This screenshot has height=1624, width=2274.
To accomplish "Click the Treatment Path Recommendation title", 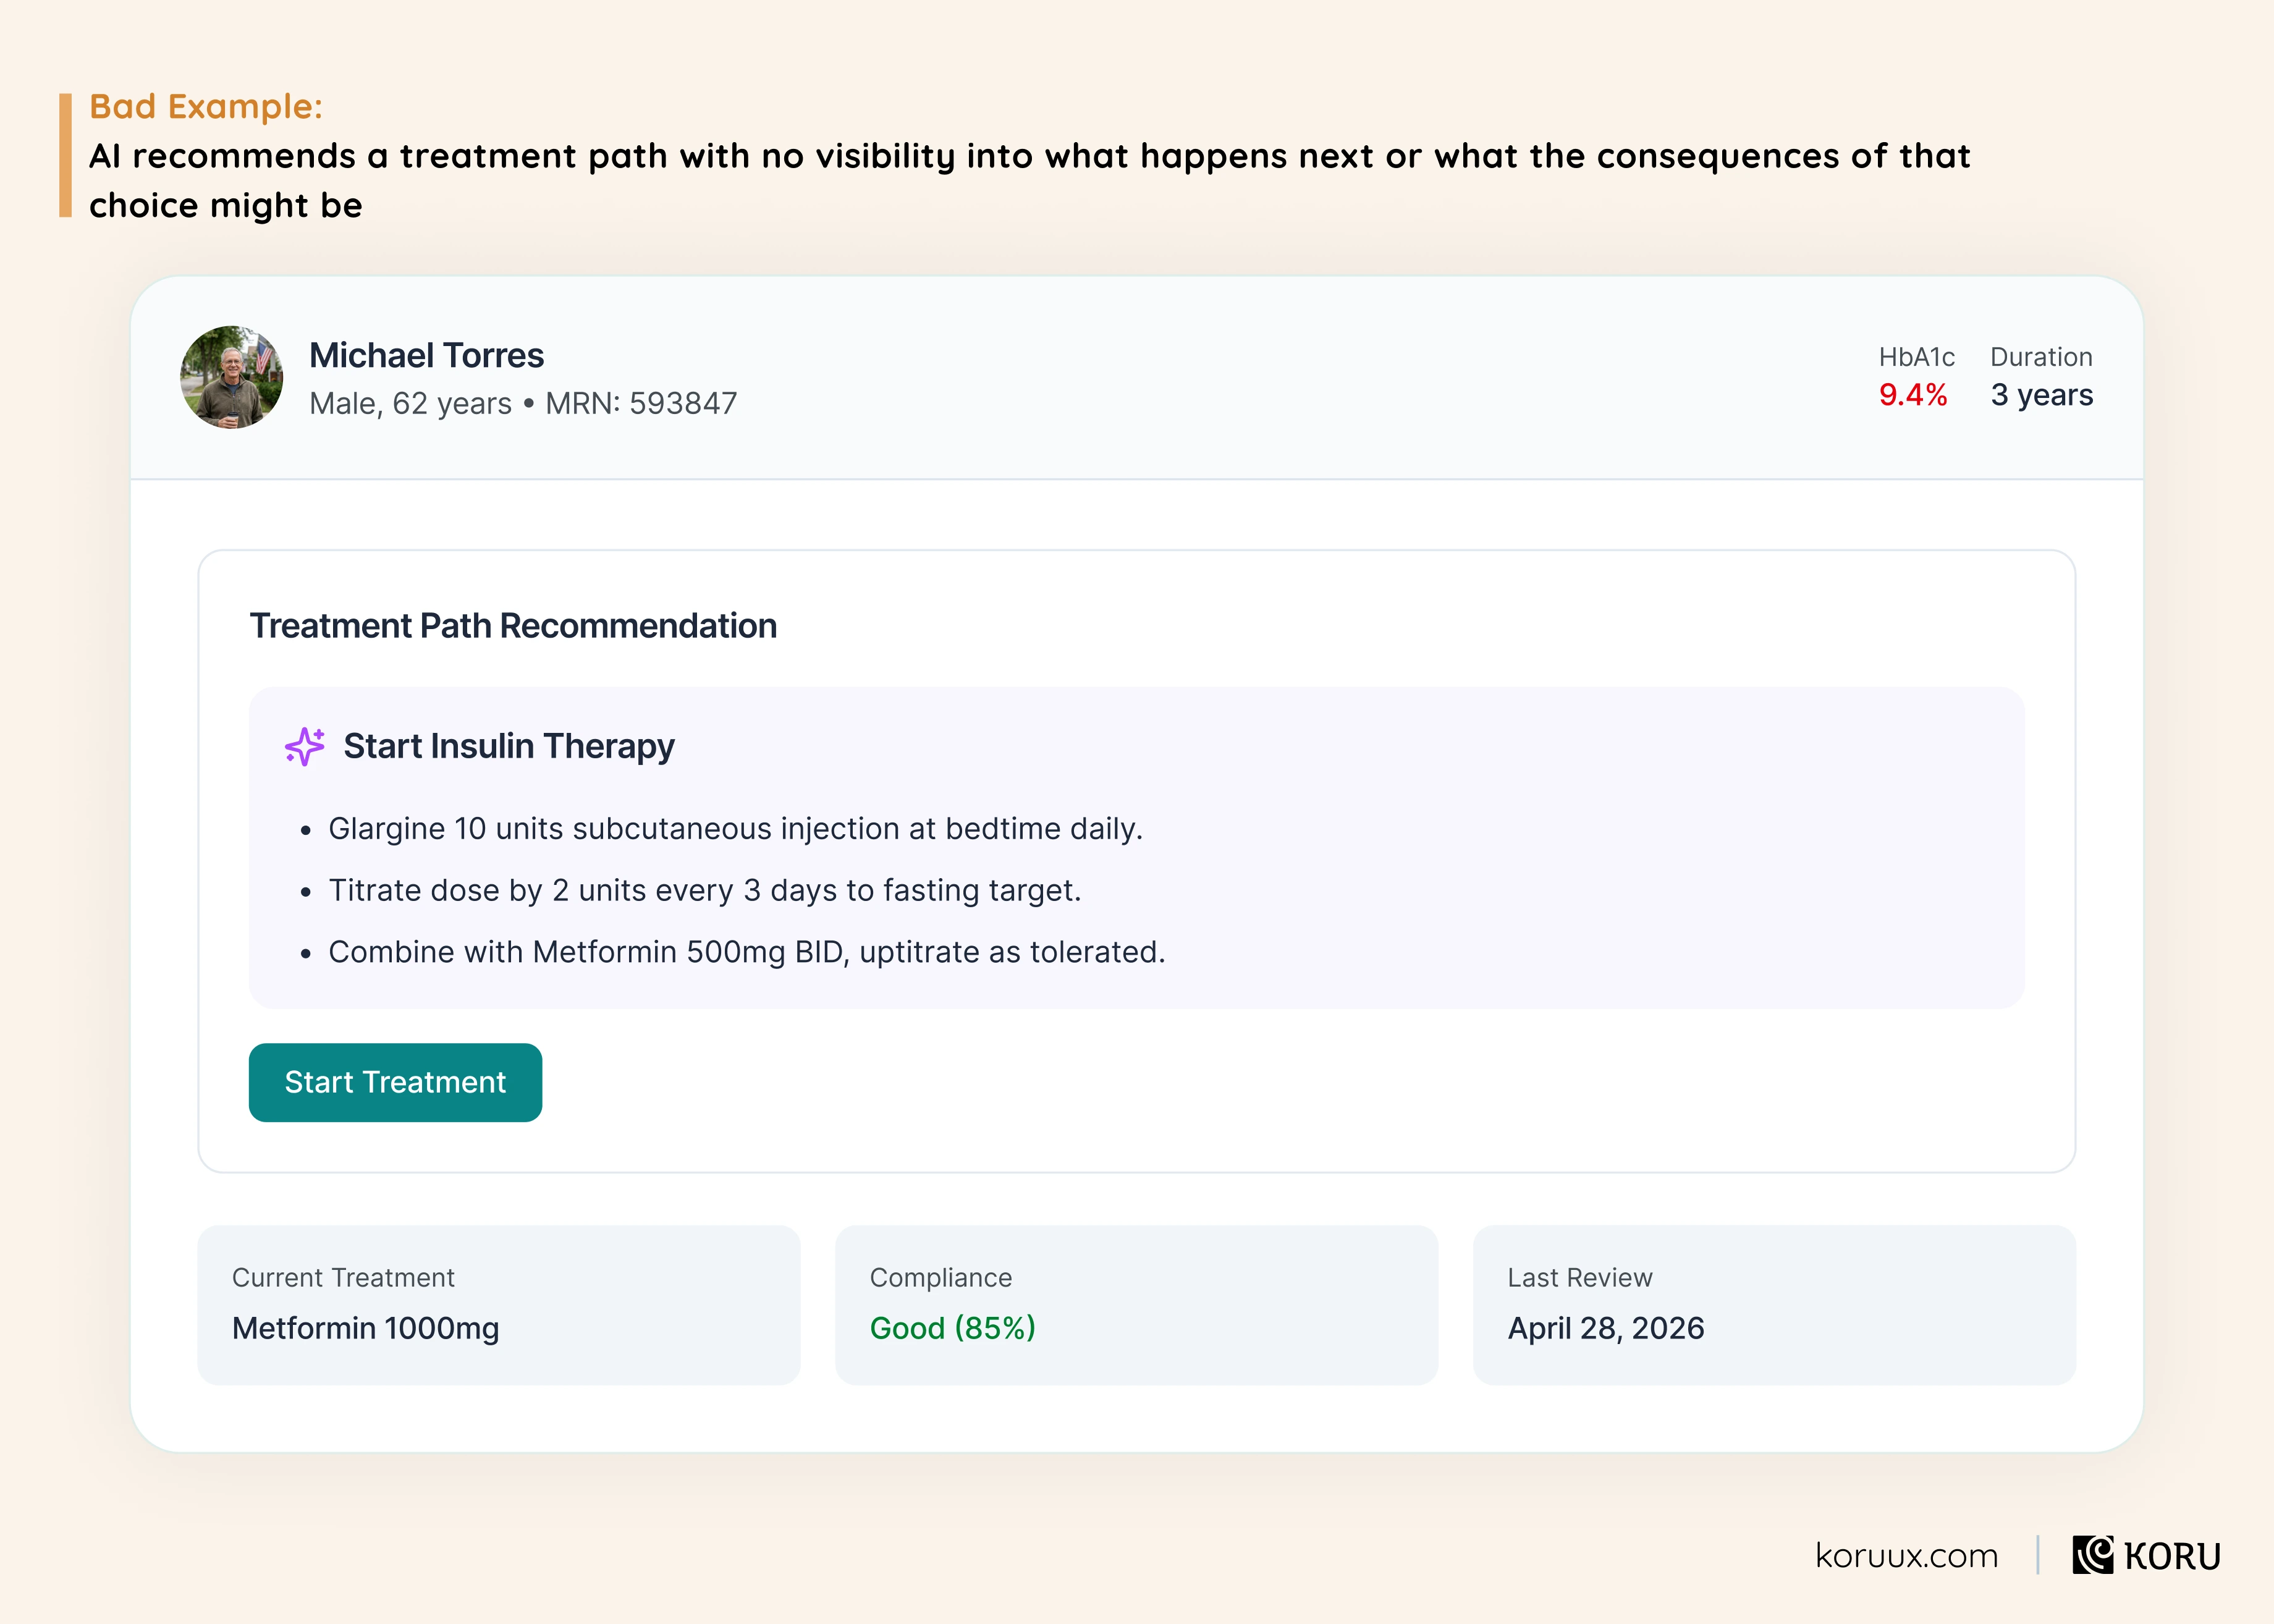I will (513, 626).
